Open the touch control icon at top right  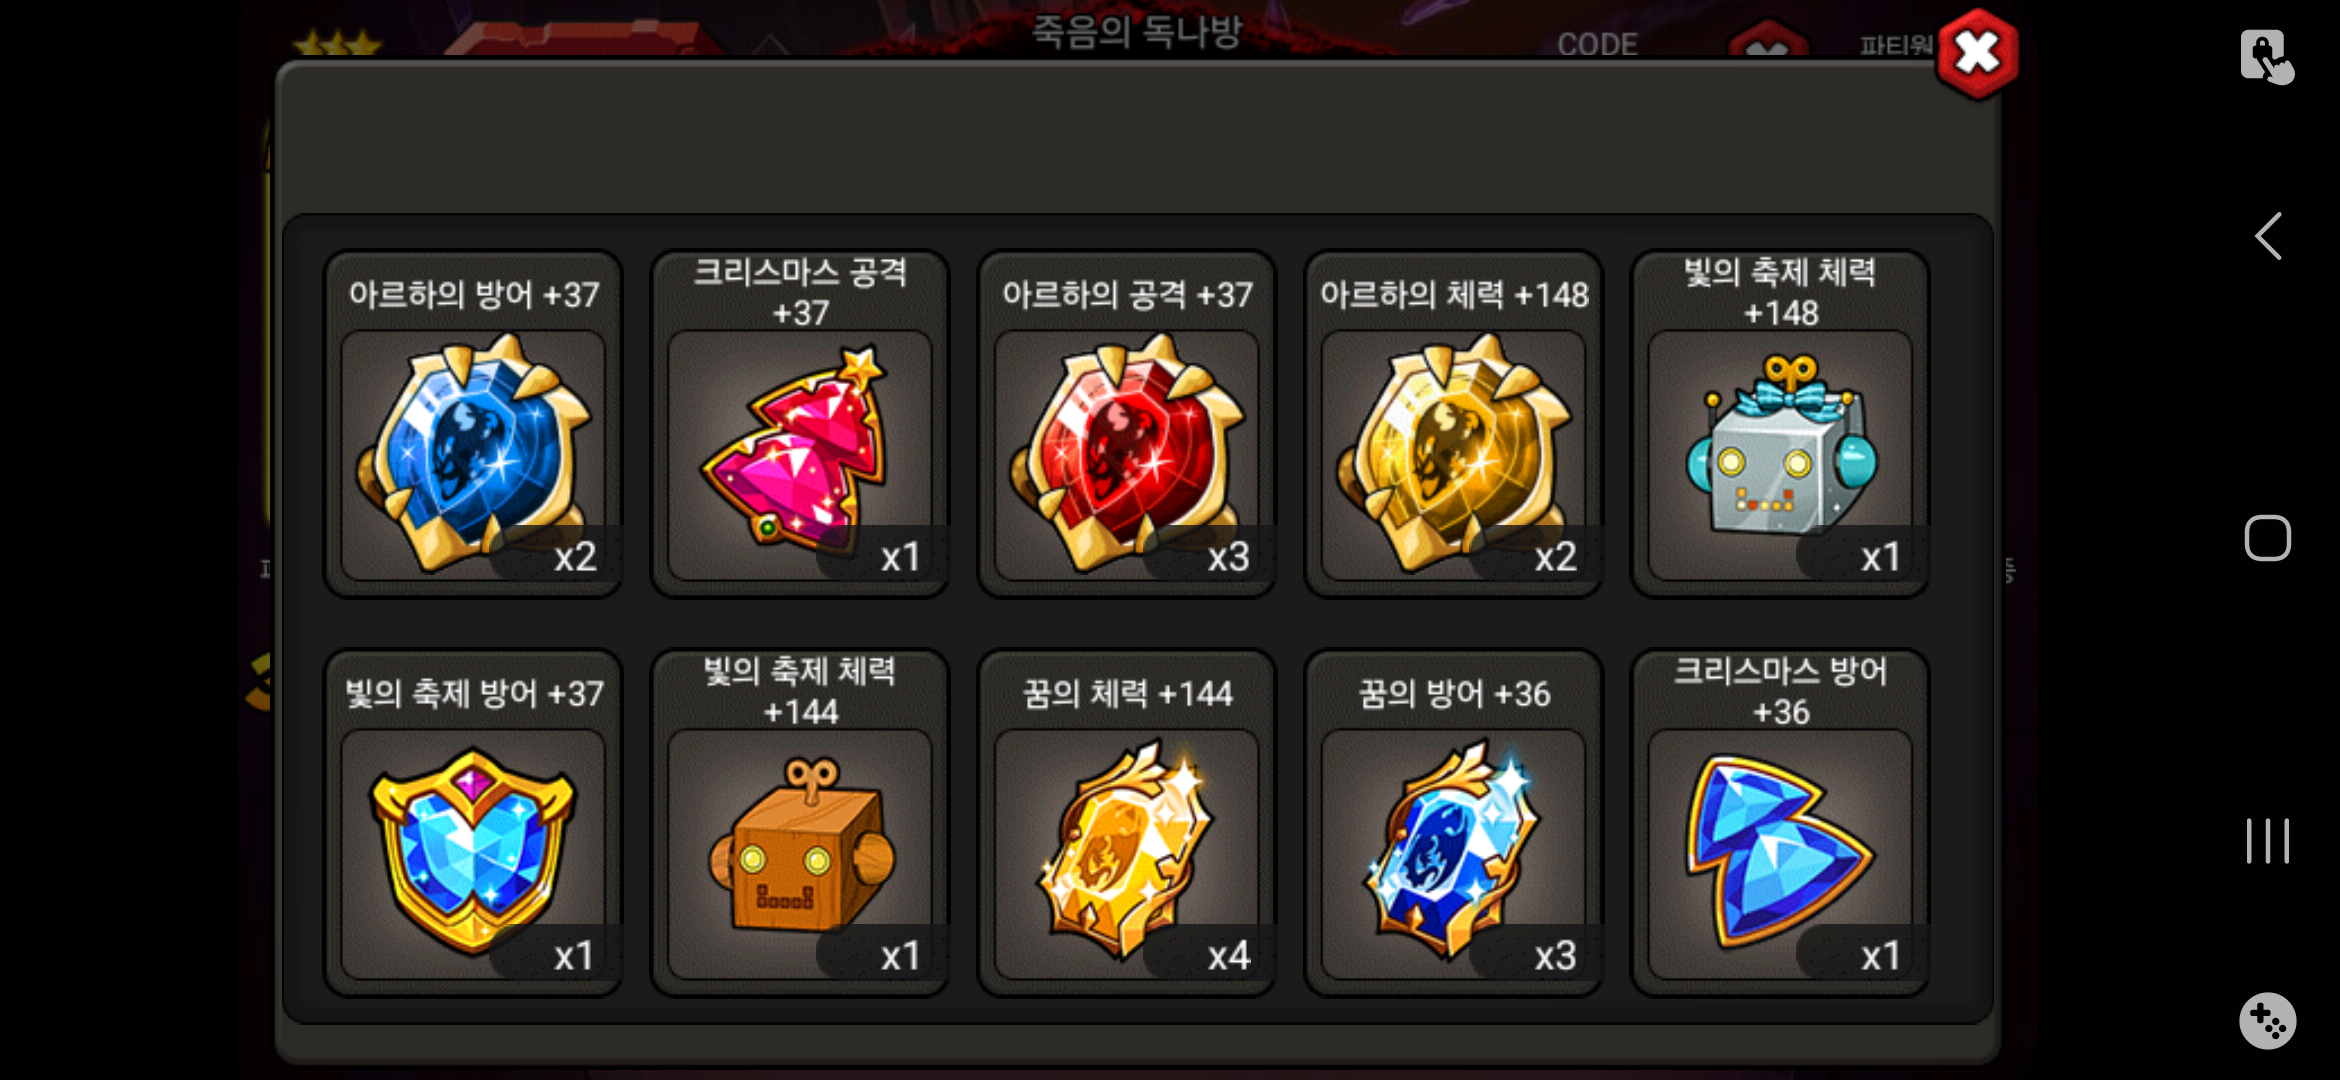coord(2266,57)
